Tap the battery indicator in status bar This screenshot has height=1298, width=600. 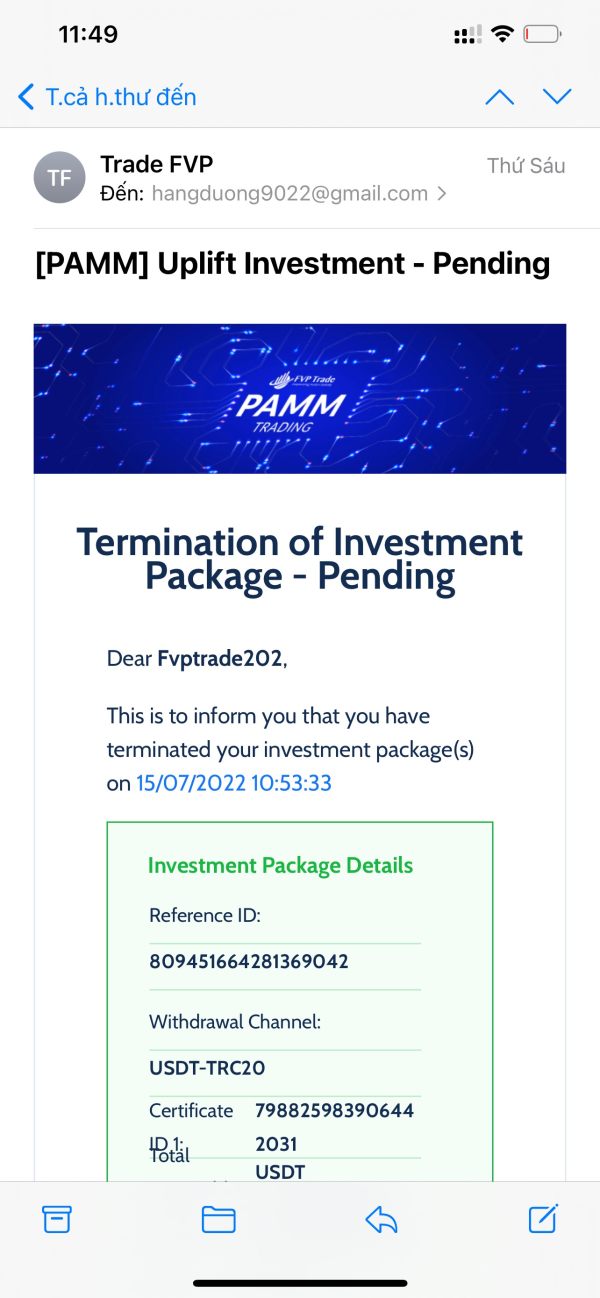[x=542, y=35]
